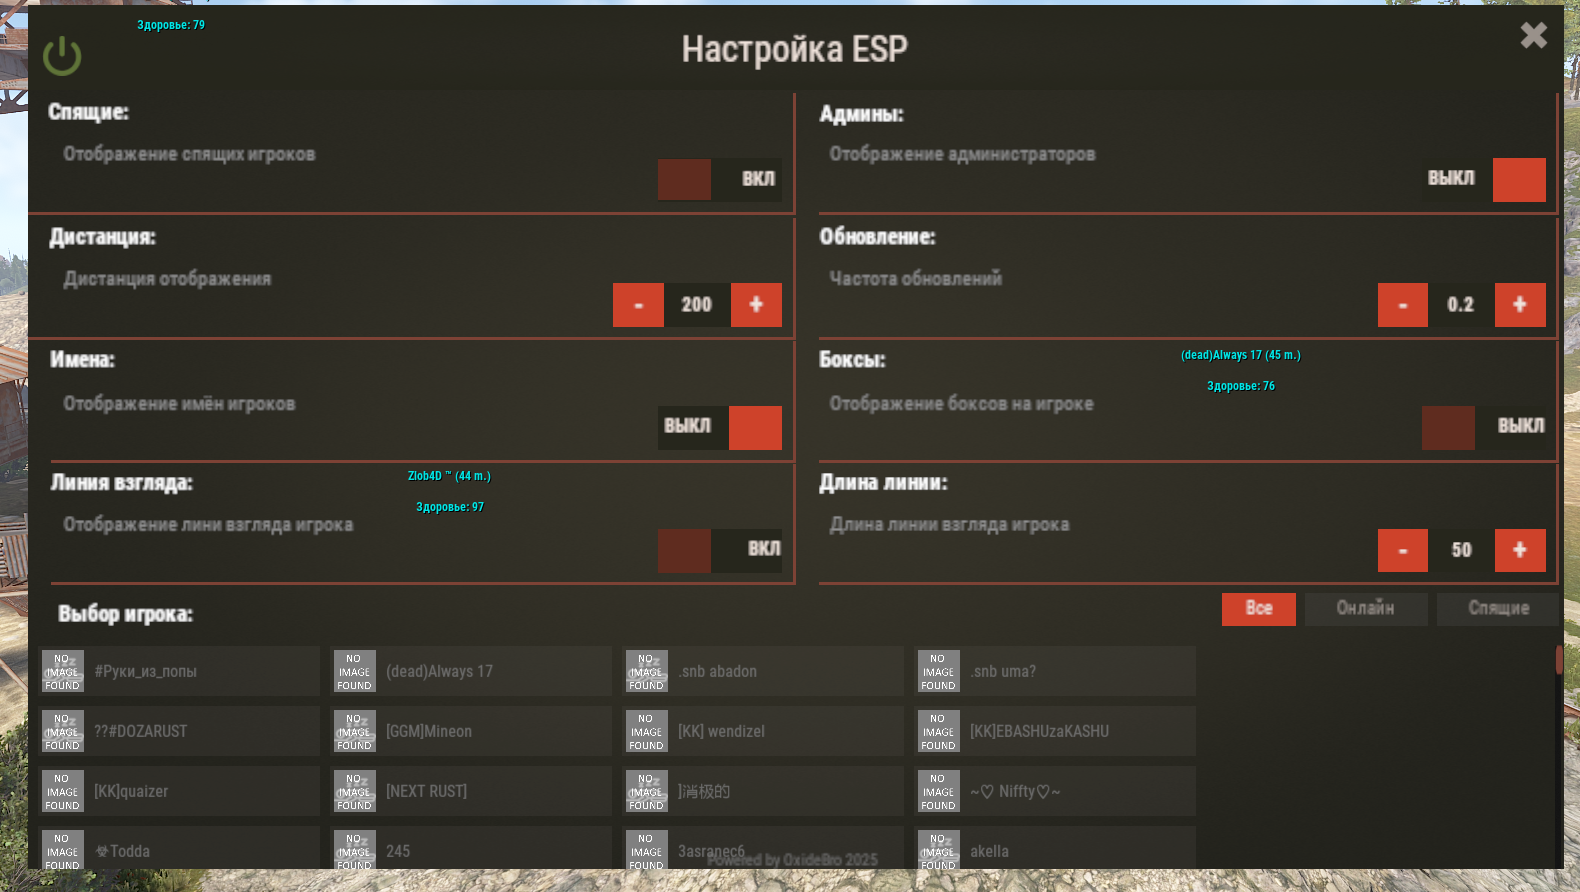The height and width of the screenshot is (892, 1580).
Task: Toggle boxes on player switch
Action: coord(1484,427)
